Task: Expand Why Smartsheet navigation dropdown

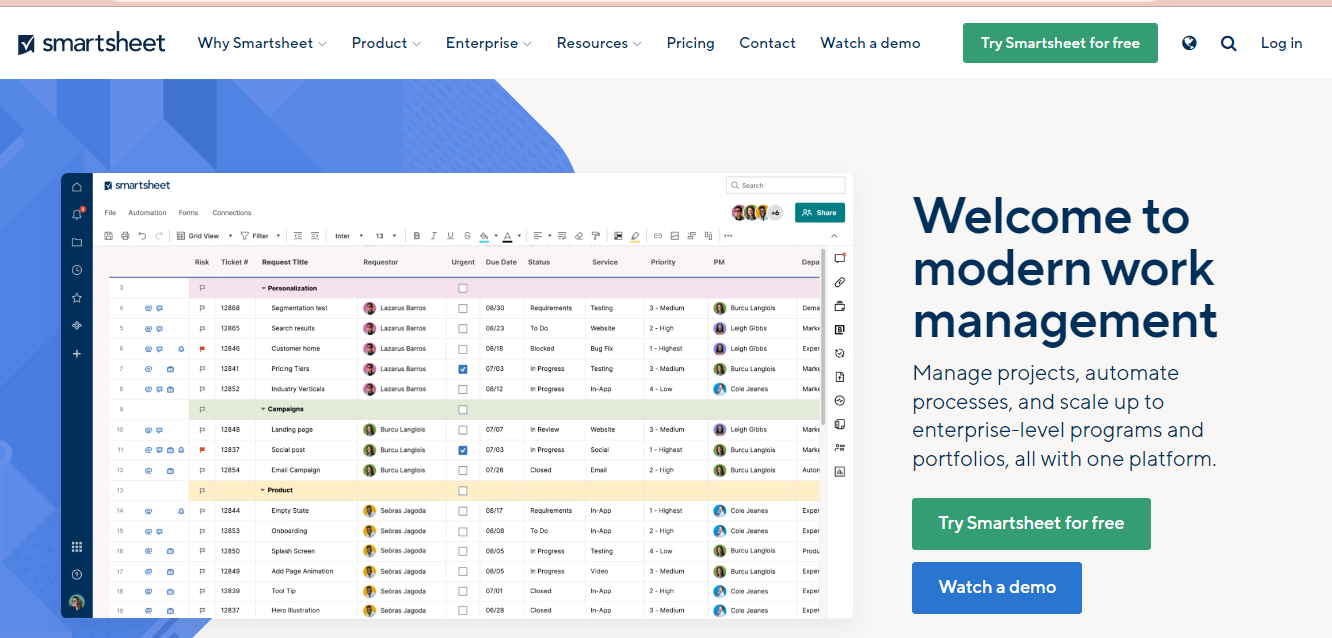Action: [262, 43]
